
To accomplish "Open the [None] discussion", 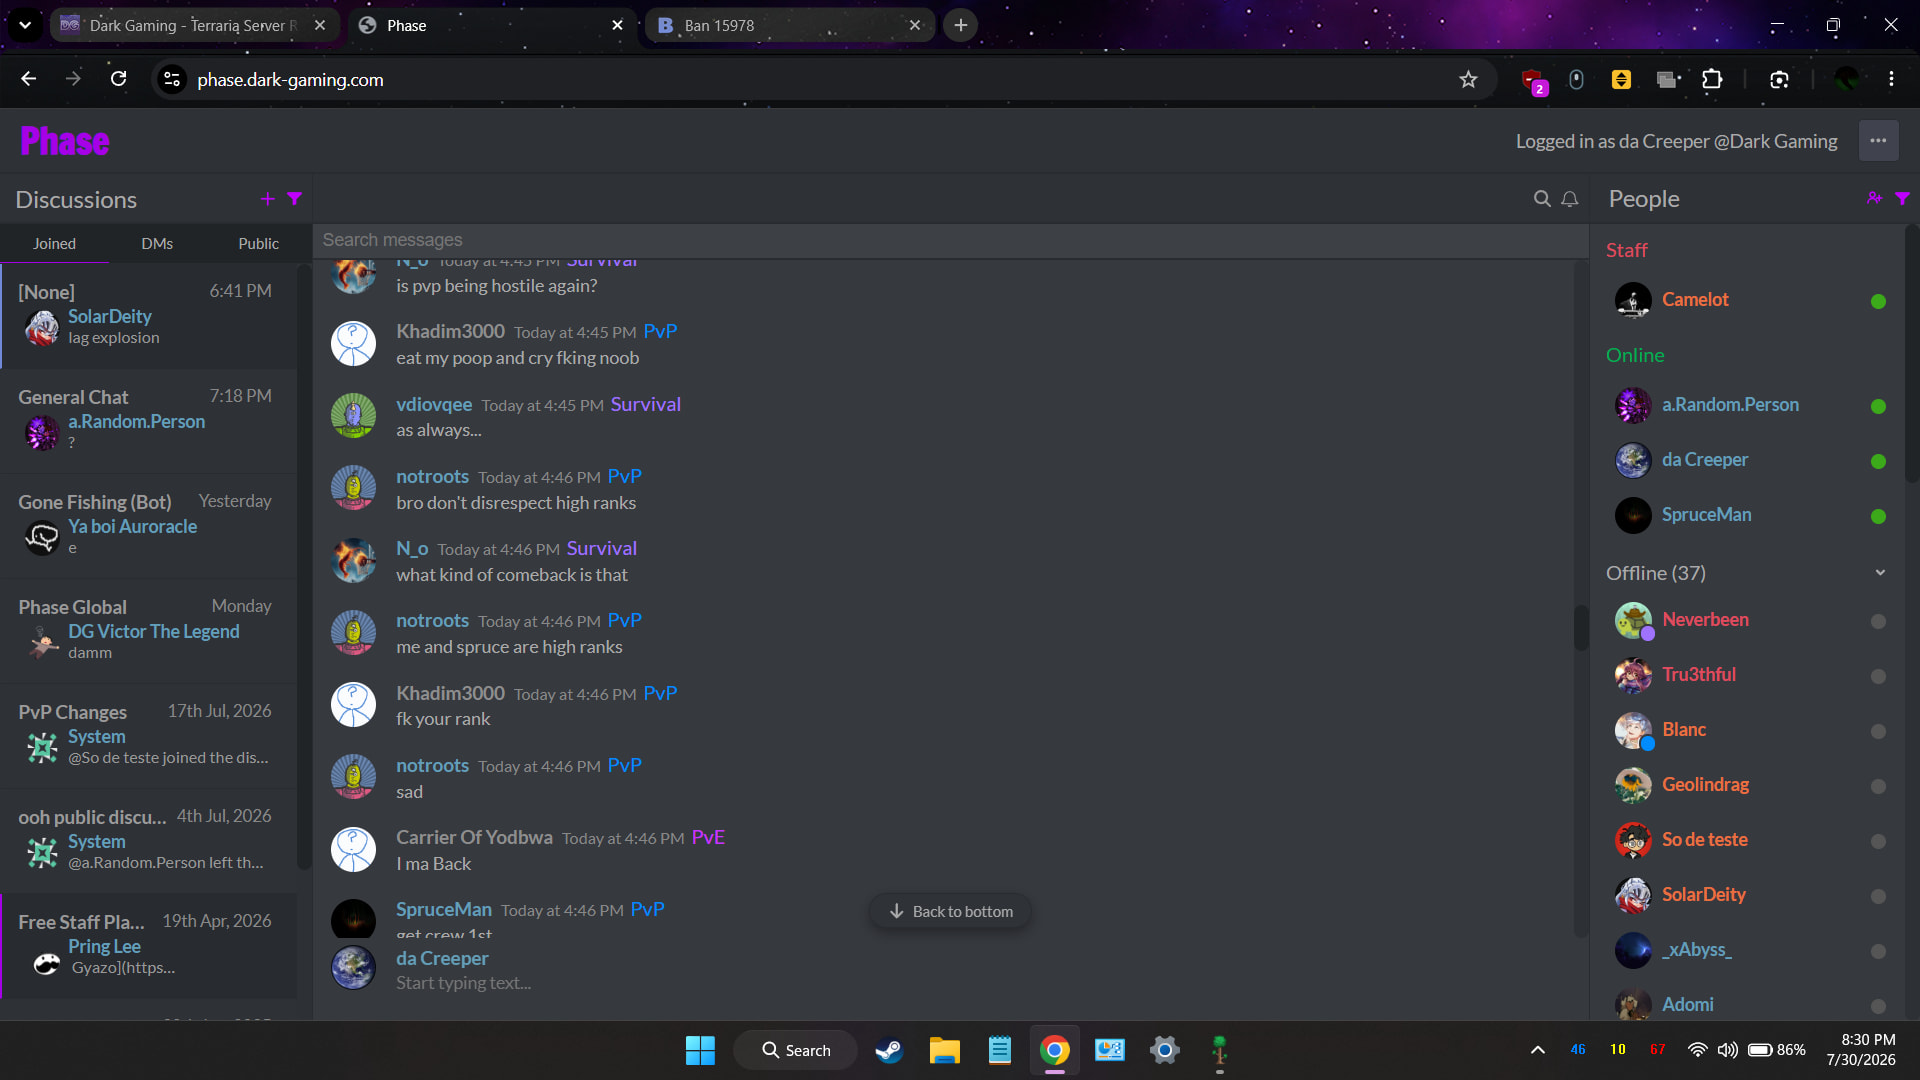I will tap(149, 316).
